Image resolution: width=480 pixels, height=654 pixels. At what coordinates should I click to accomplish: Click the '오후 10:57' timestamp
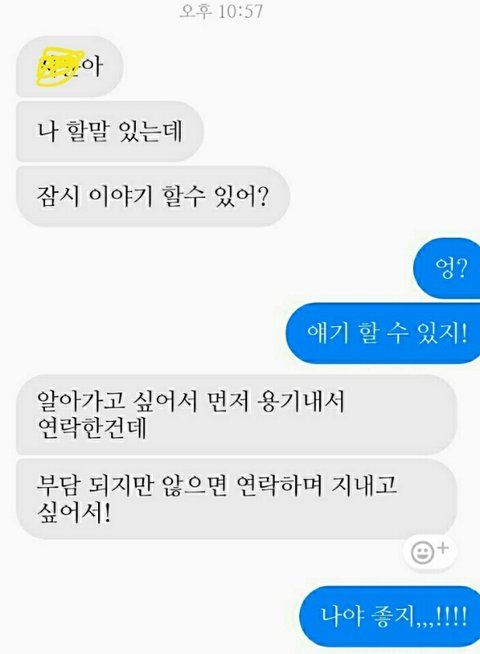[x=221, y=11]
